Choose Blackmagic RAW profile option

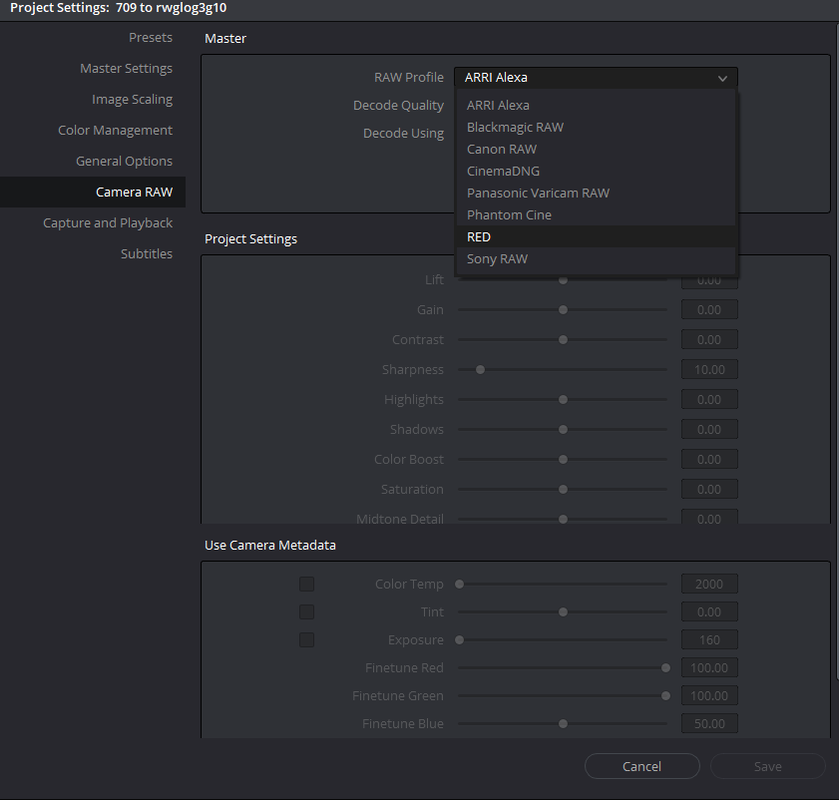[595, 127]
